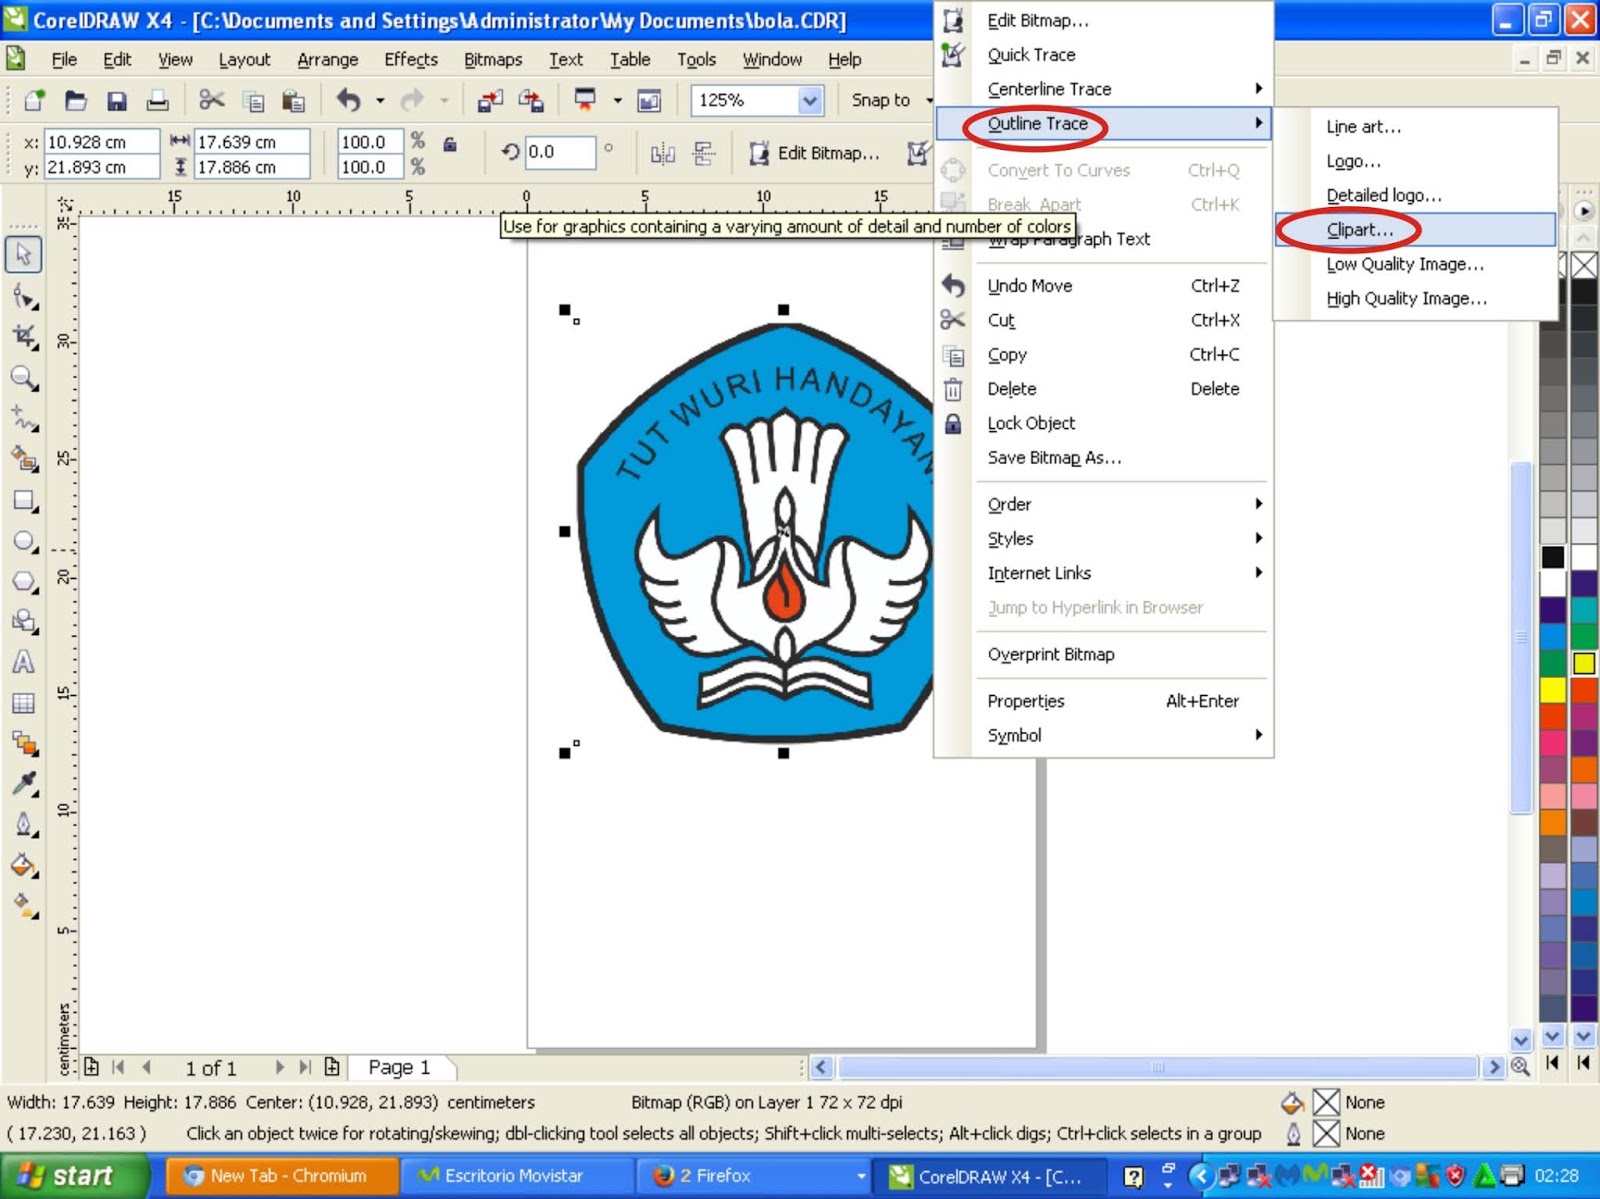Choose Detailed logo trace option
Screen dimensions: 1600x1199
(1416, 195)
